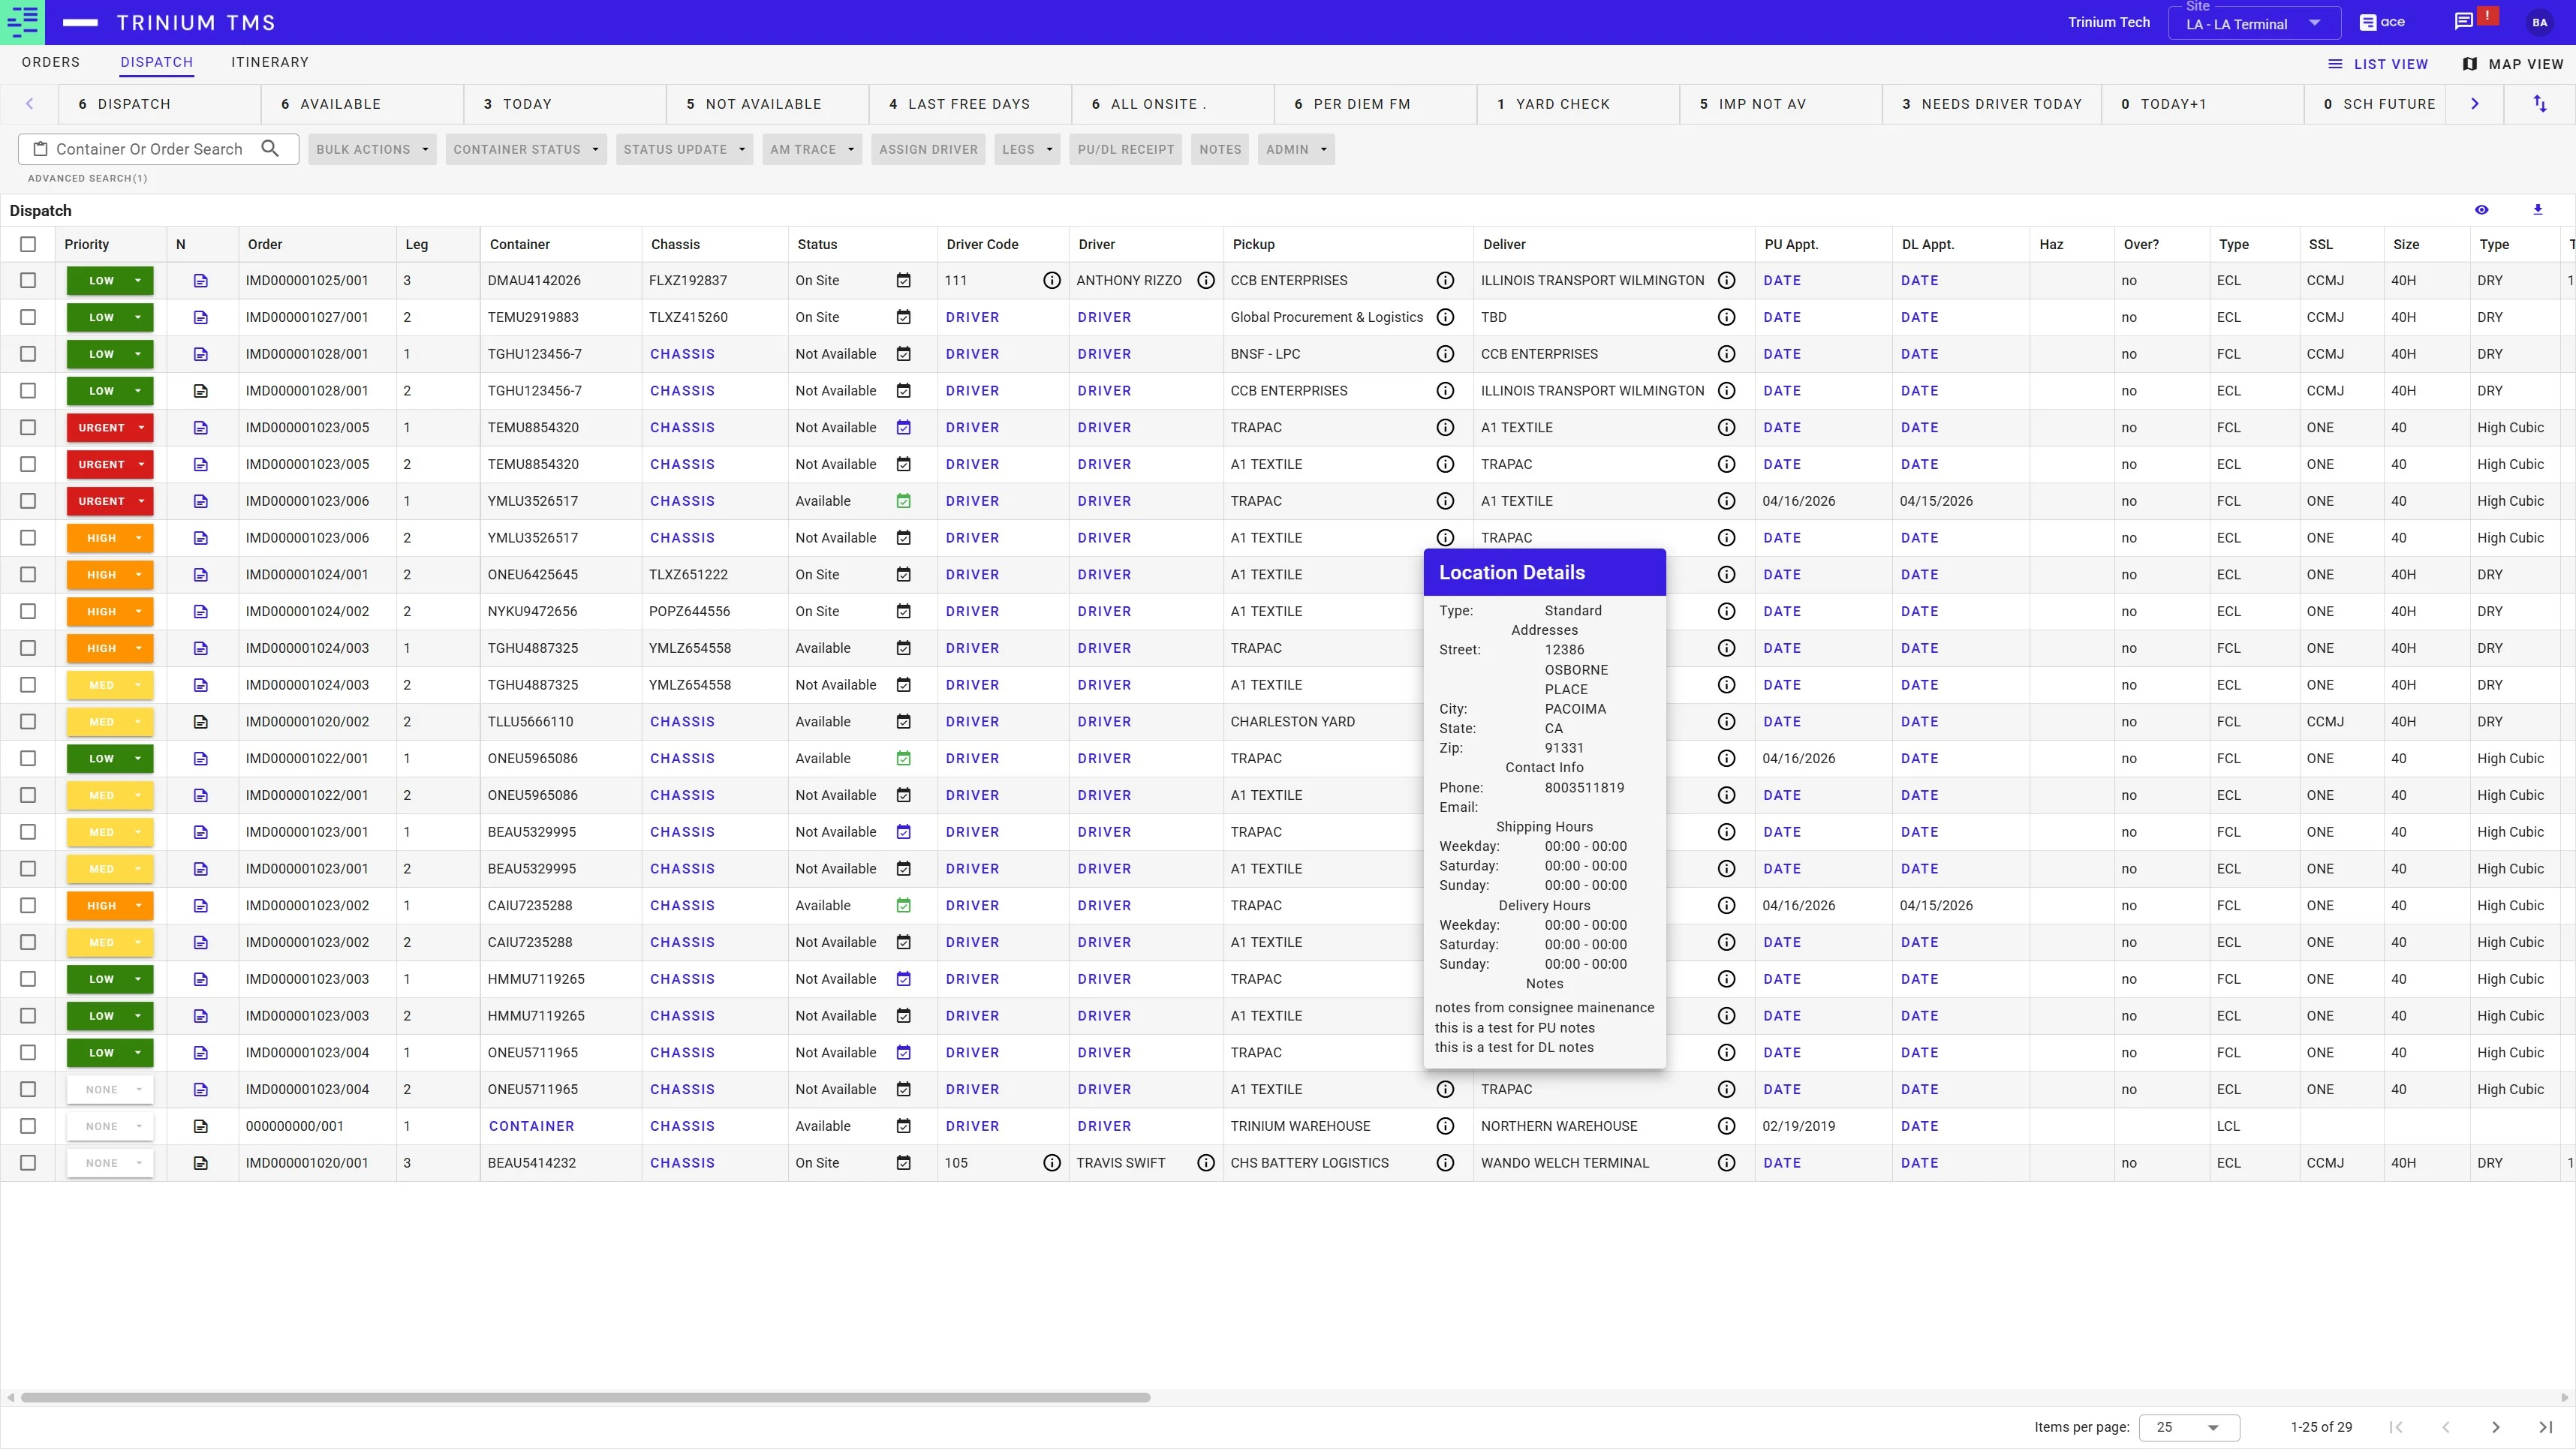Click the Assign Driver button
The width and height of the screenshot is (2576, 1449).
pyautogui.click(x=928, y=149)
